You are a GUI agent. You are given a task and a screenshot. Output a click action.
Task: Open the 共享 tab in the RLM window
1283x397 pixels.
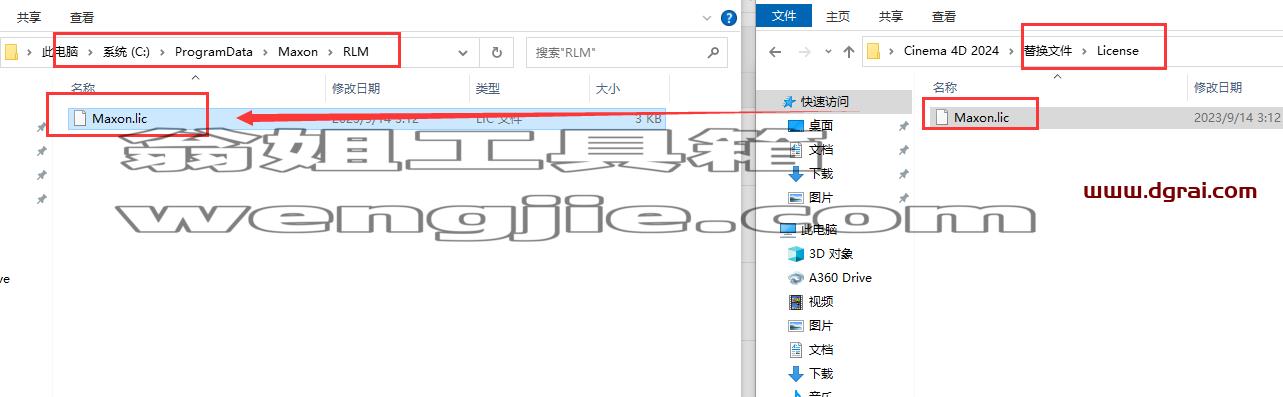(29, 17)
